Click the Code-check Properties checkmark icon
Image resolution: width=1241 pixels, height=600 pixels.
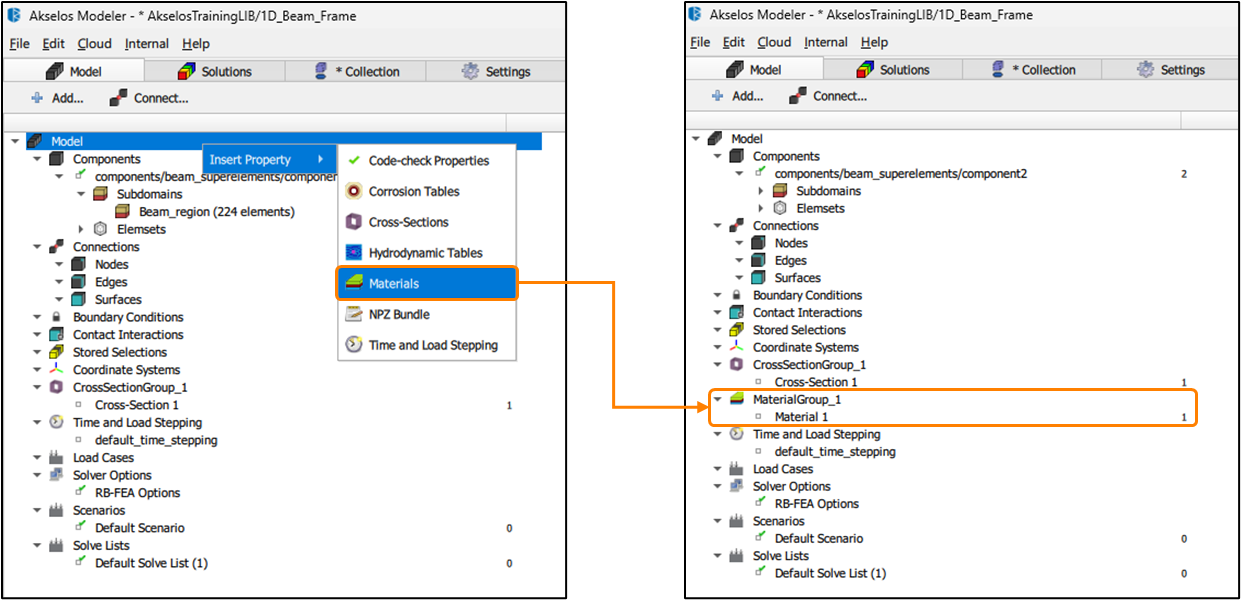[x=353, y=161]
